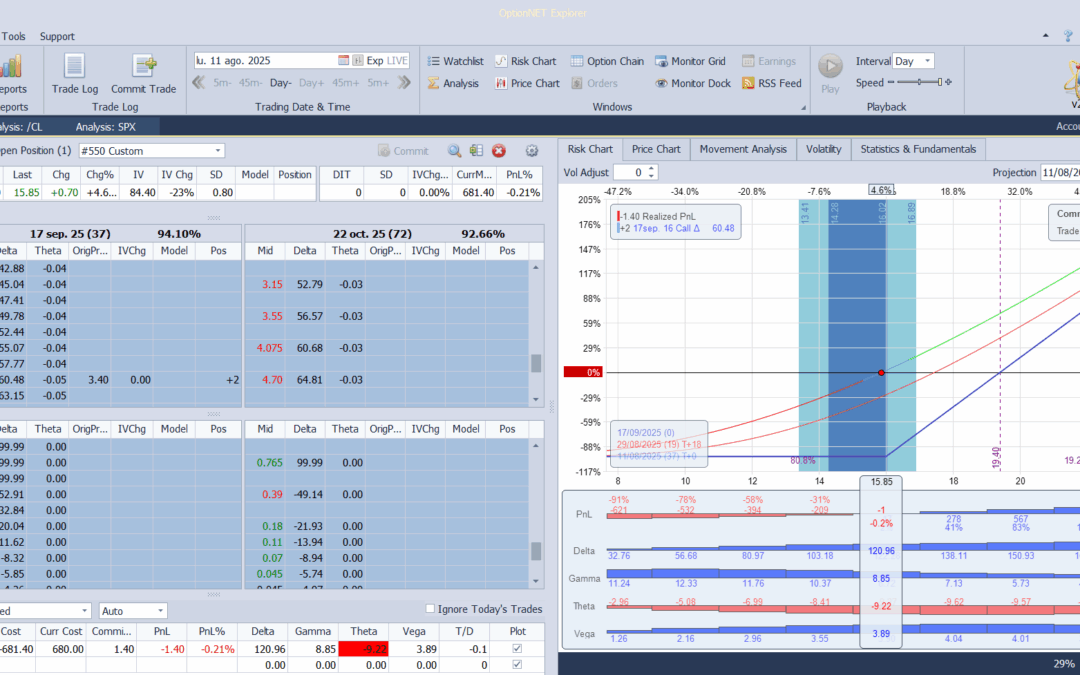This screenshot has height=675, width=1080.
Task: Toggle Plot checkbox in the 120.96 delta row
Action: (x=517, y=649)
